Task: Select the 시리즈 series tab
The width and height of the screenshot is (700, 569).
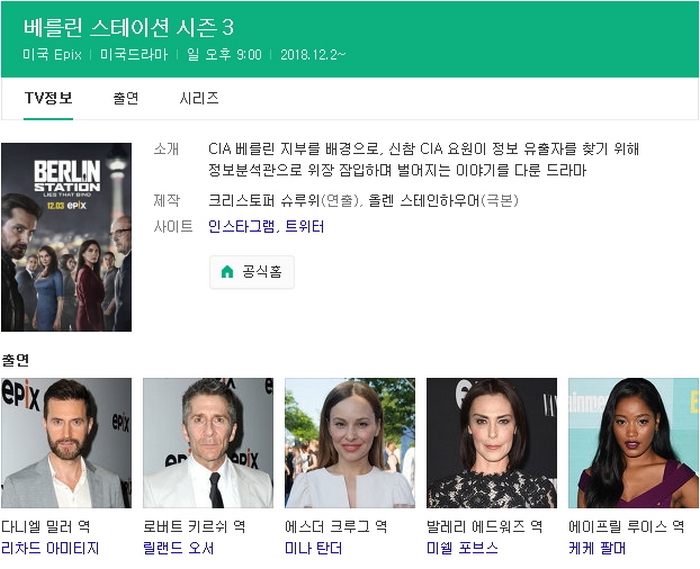Action: [x=199, y=98]
